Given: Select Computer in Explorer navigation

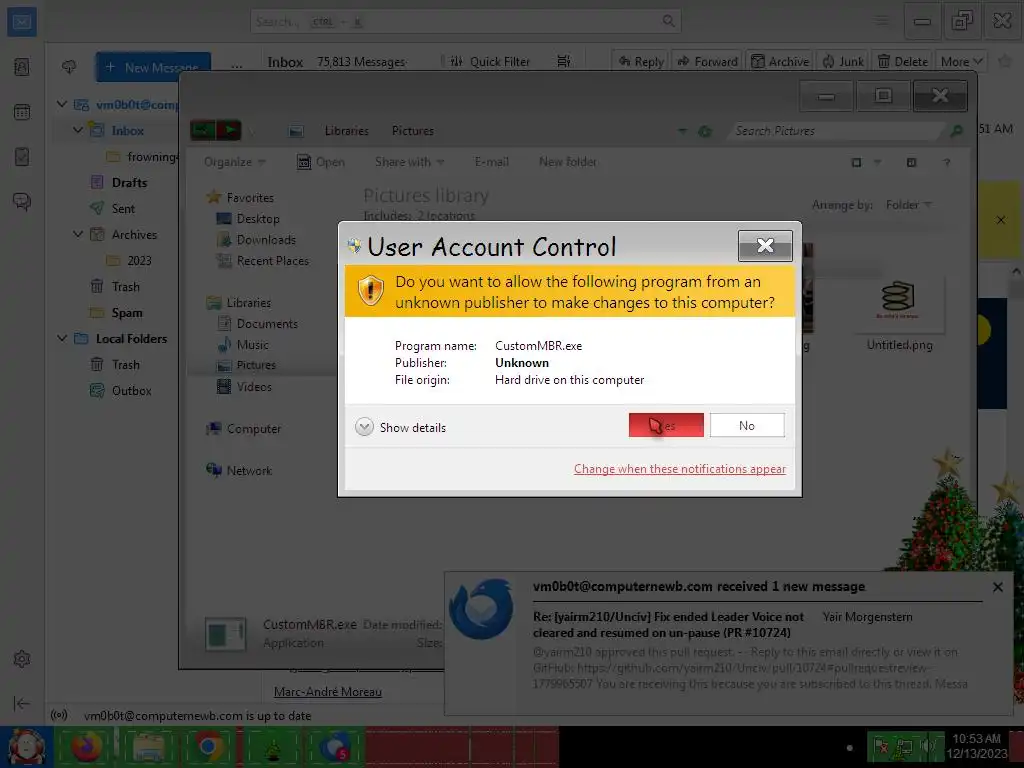Looking at the screenshot, I should (253, 428).
